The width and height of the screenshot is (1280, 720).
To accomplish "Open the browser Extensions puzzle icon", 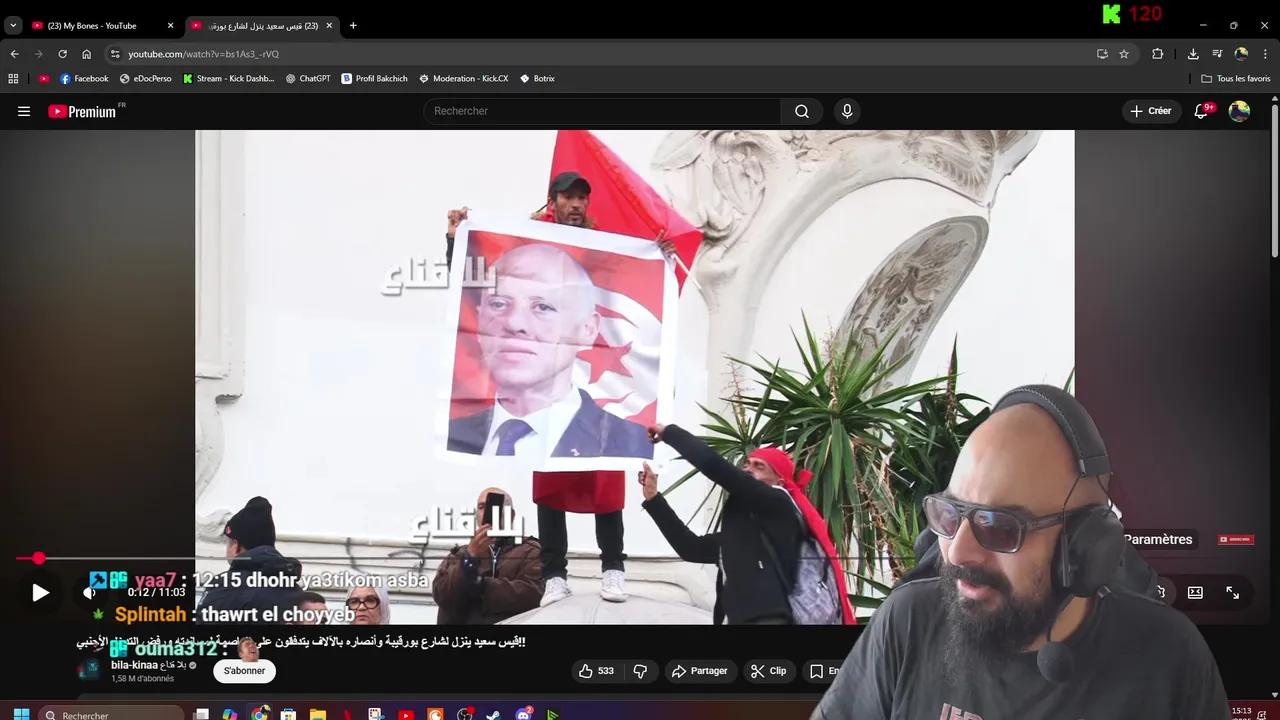I will [1158, 54].
